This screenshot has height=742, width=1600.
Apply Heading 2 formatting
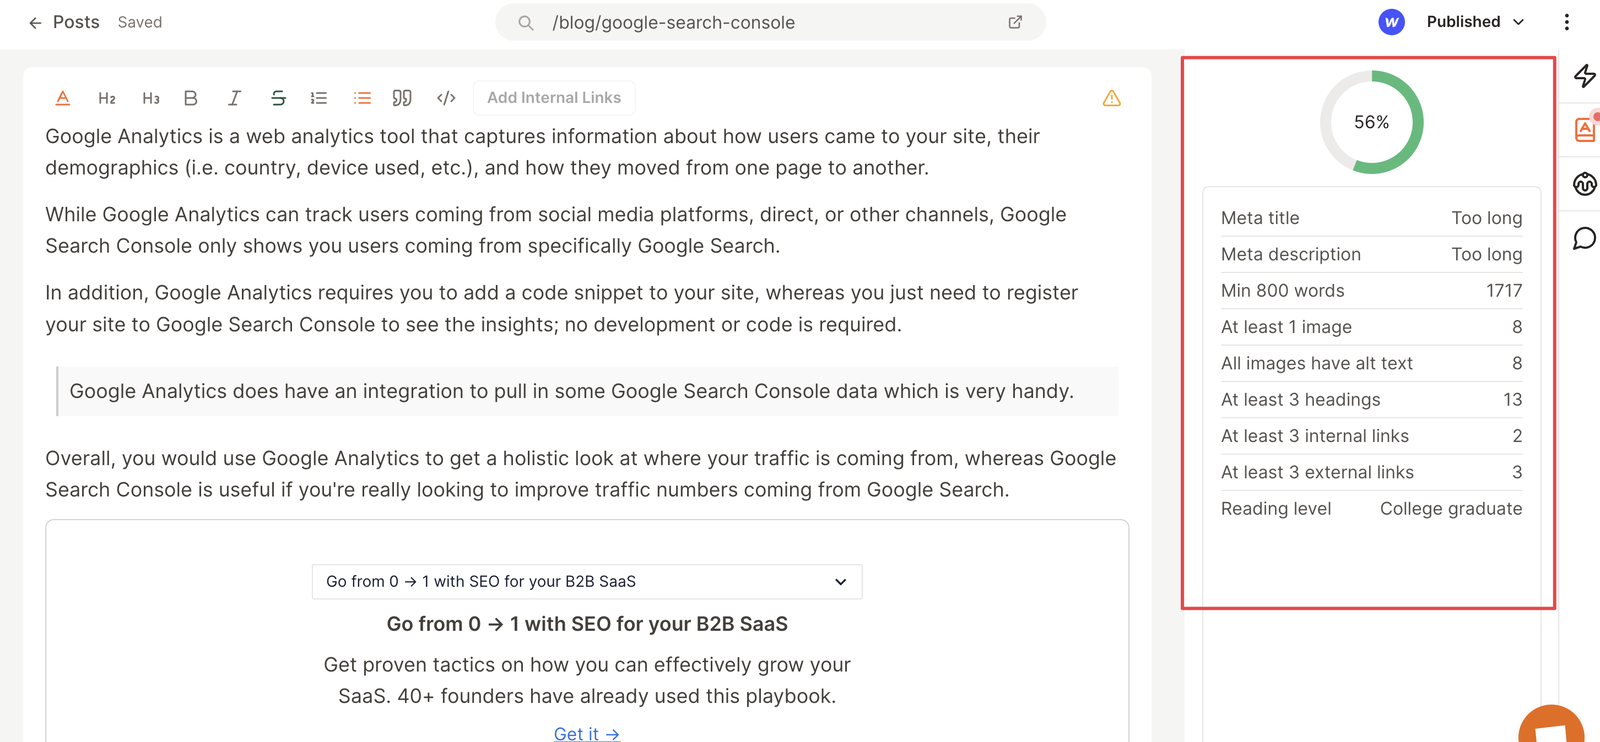107,98
